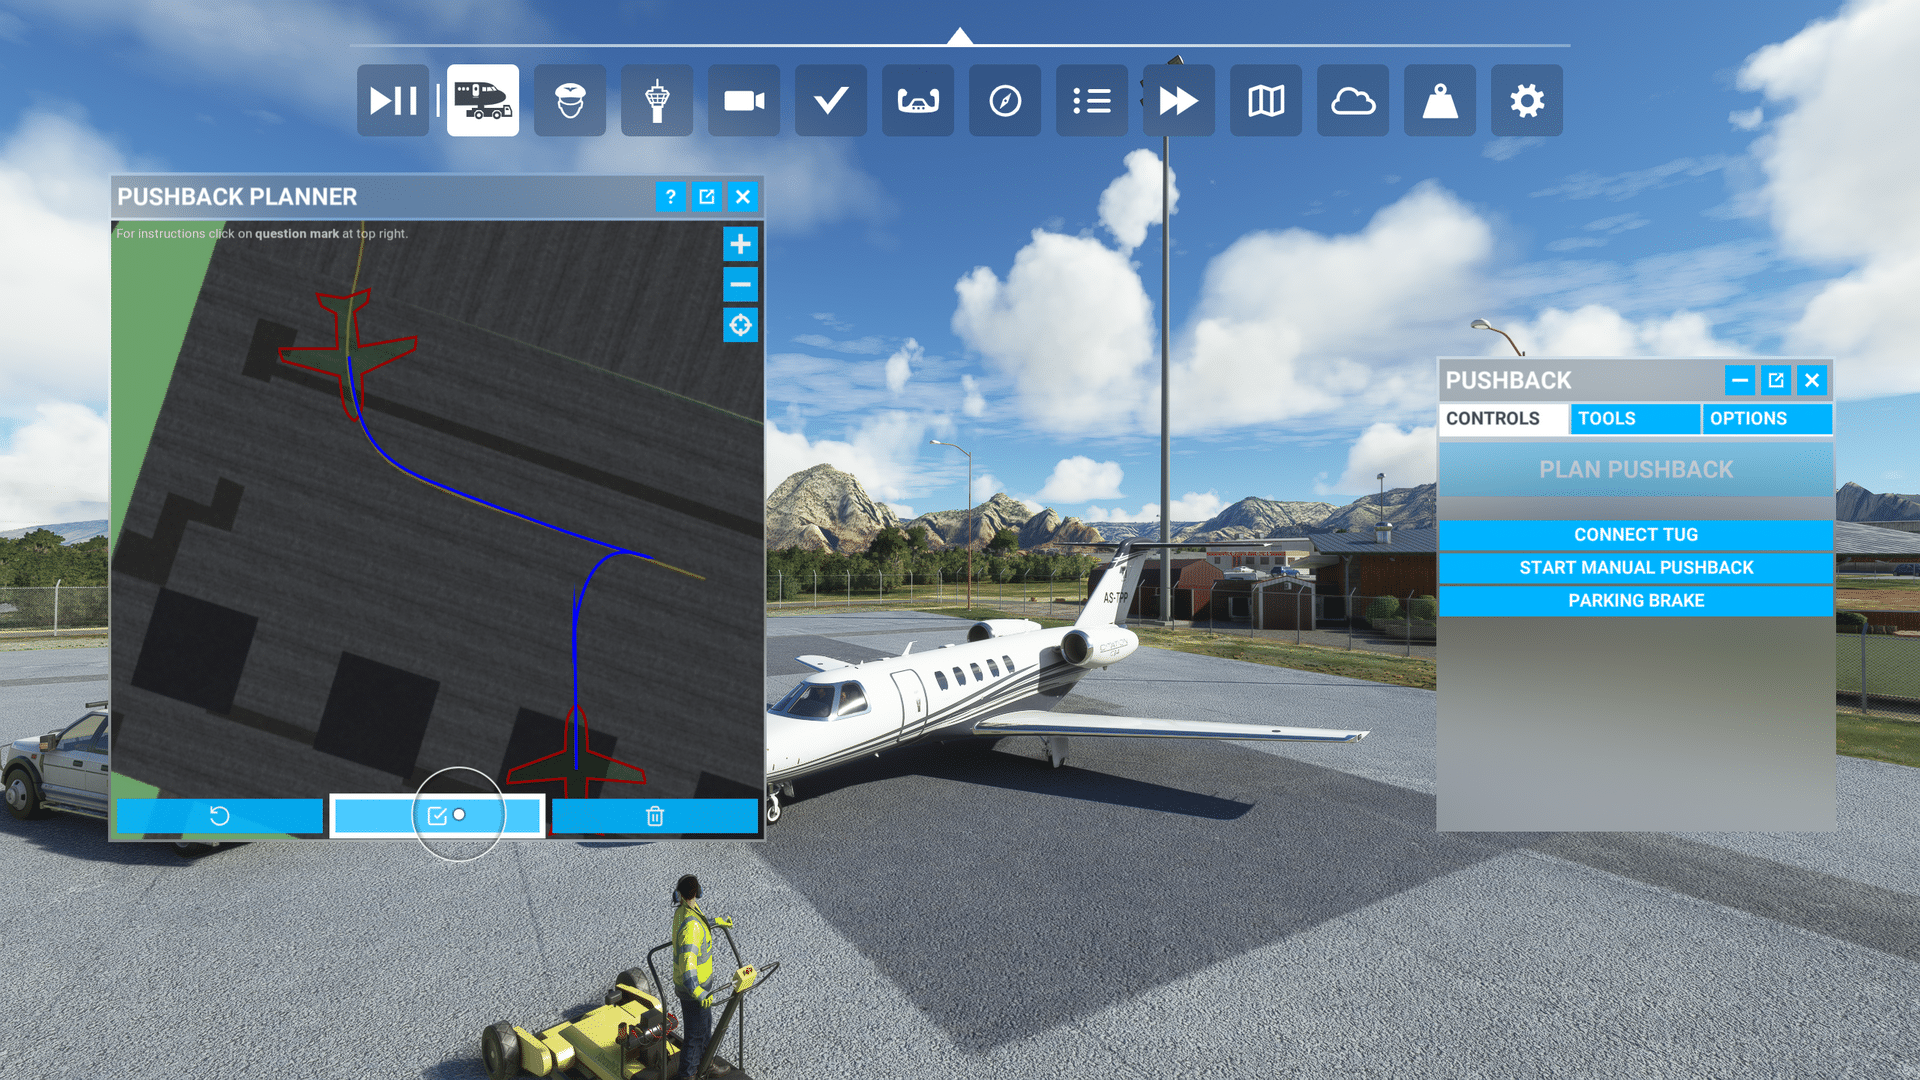Zoom in the pushback planner map
Viewport: 1920px width, 1080px height.
coord(740,244)
